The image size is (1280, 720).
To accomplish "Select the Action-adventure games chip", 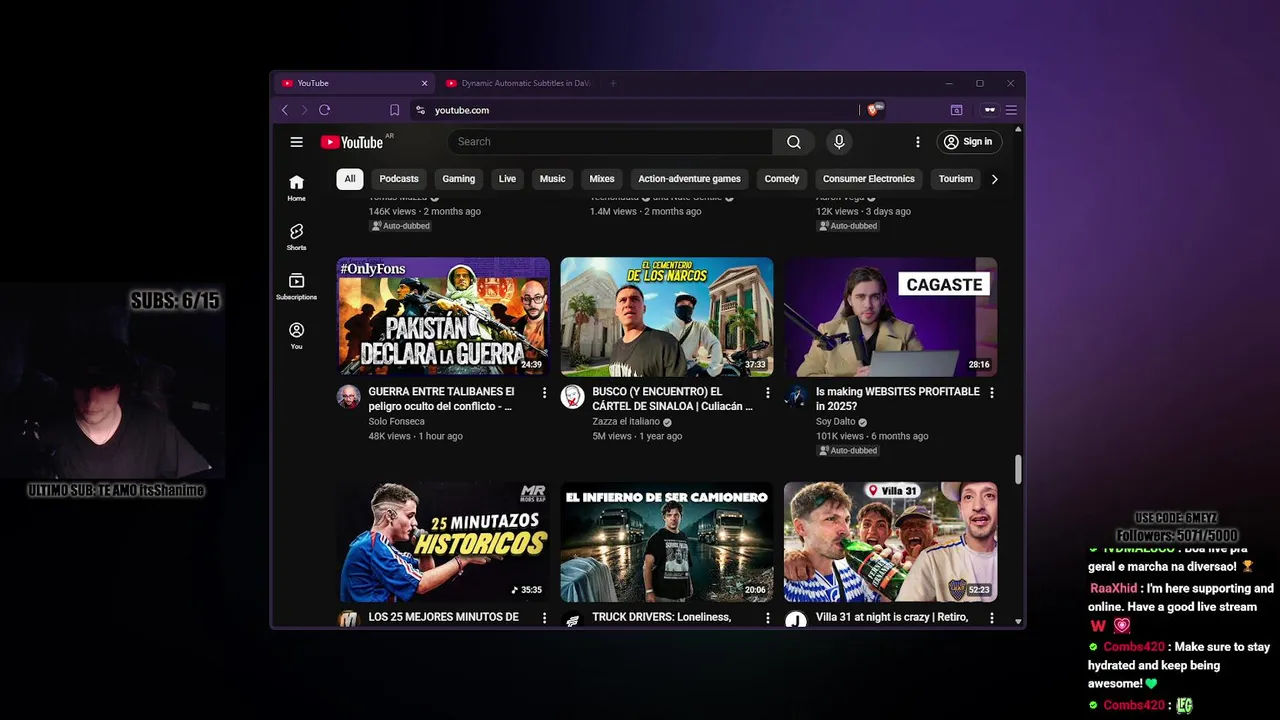I will [689, 179].
